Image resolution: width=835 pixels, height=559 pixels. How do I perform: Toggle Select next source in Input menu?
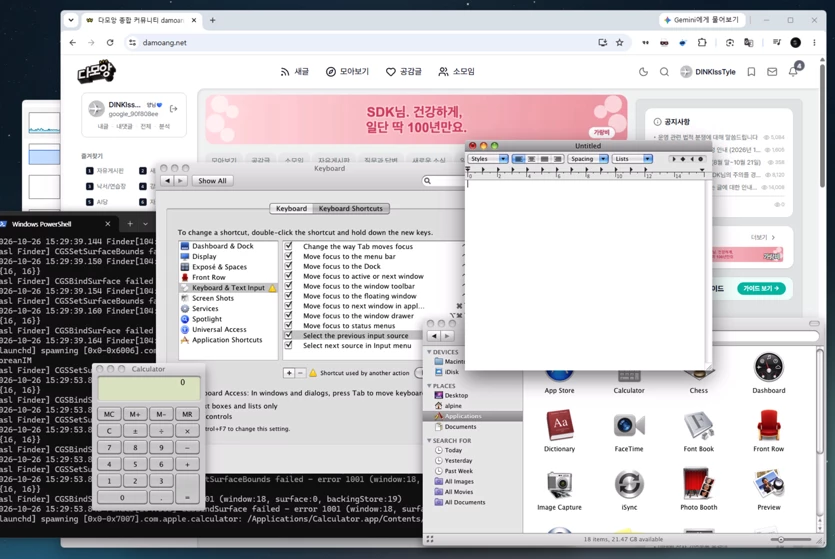click(x=289, y=345)
